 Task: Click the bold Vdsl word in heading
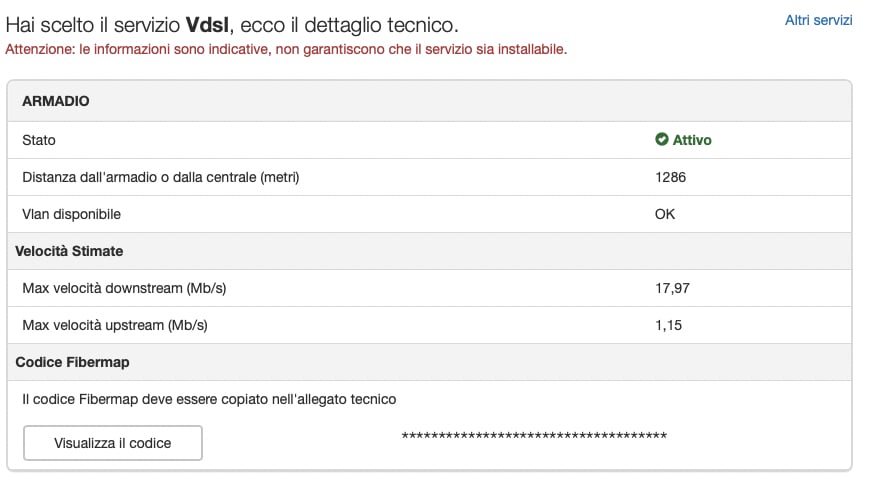[208, 25]
